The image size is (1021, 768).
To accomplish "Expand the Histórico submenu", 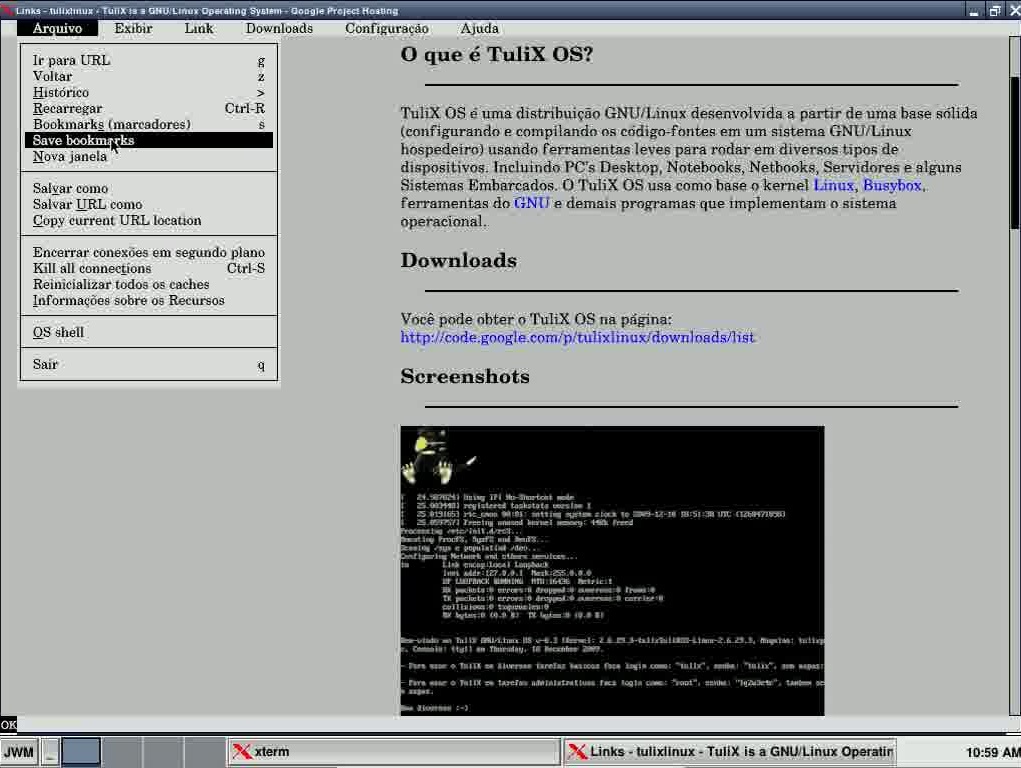I will pyautogui.click(x=148, y=92).
